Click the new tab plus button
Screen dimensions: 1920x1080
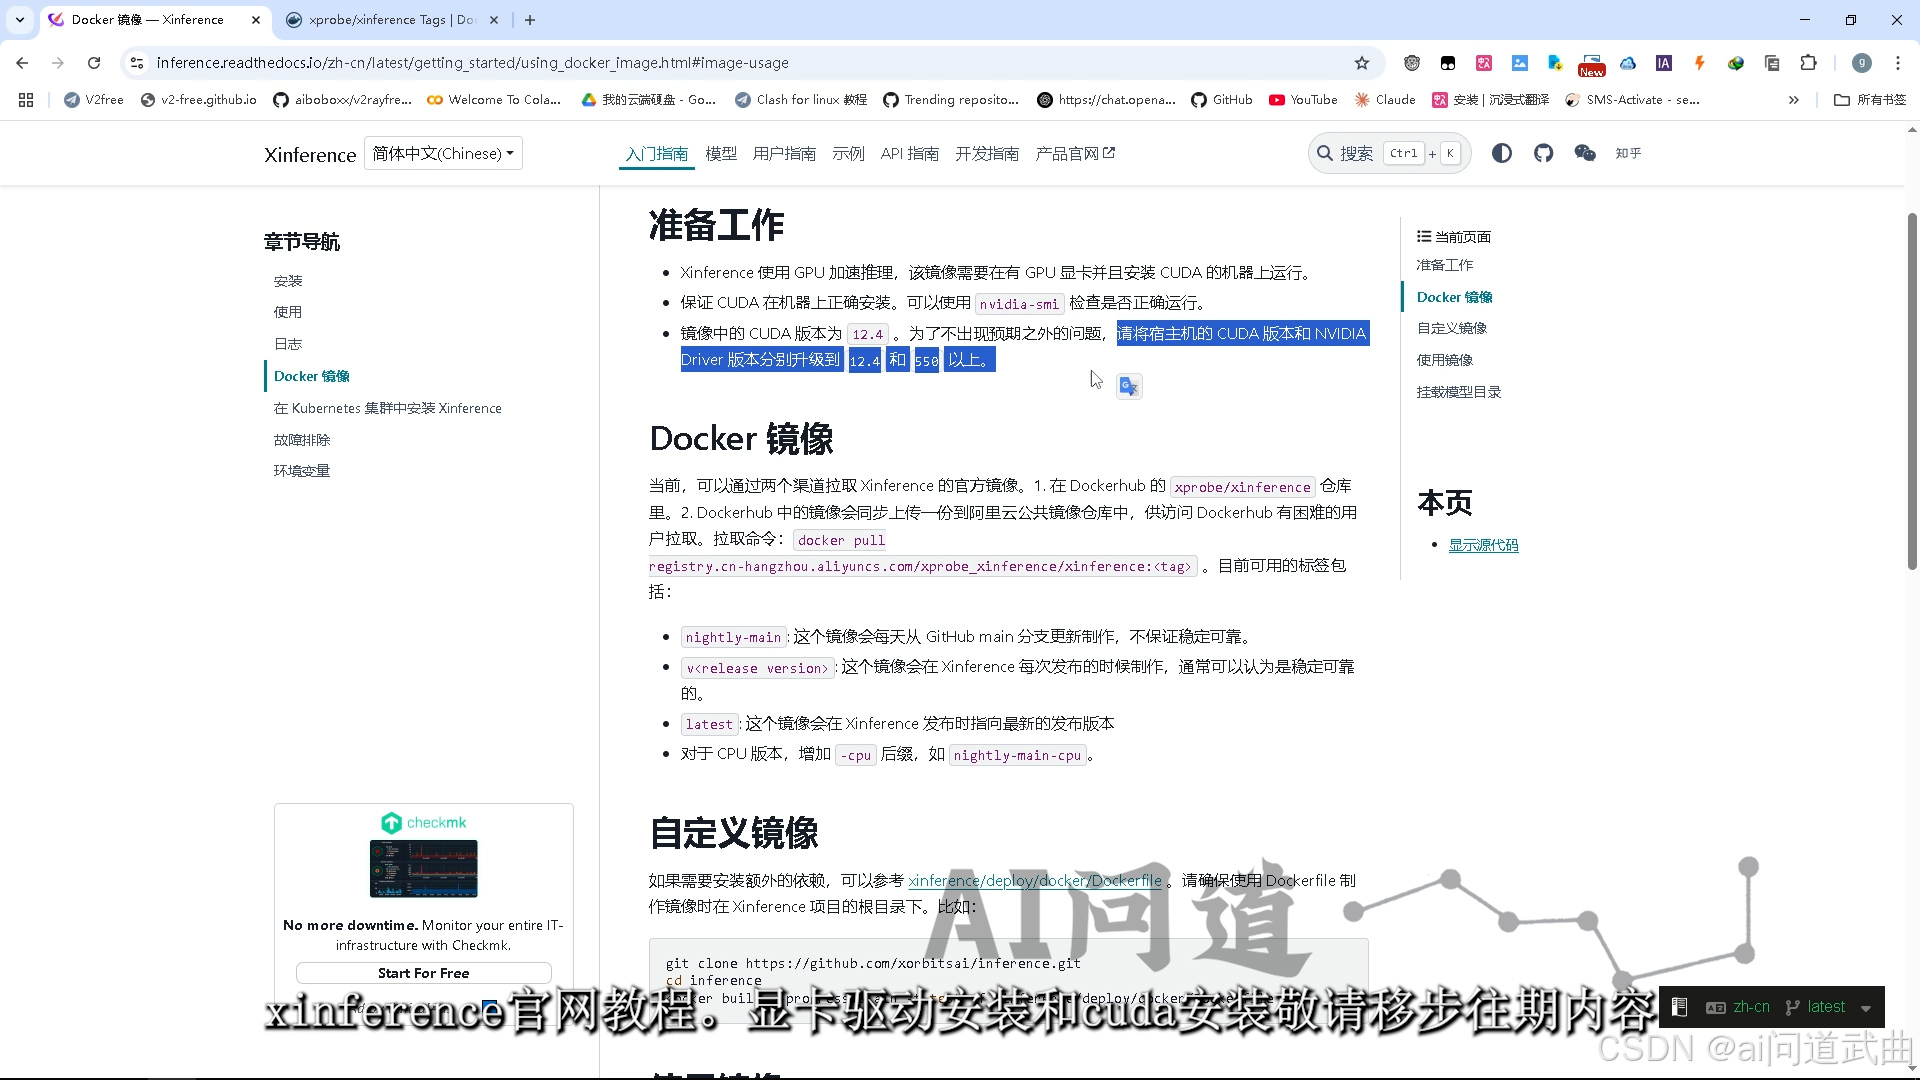(x=530, y=20)
